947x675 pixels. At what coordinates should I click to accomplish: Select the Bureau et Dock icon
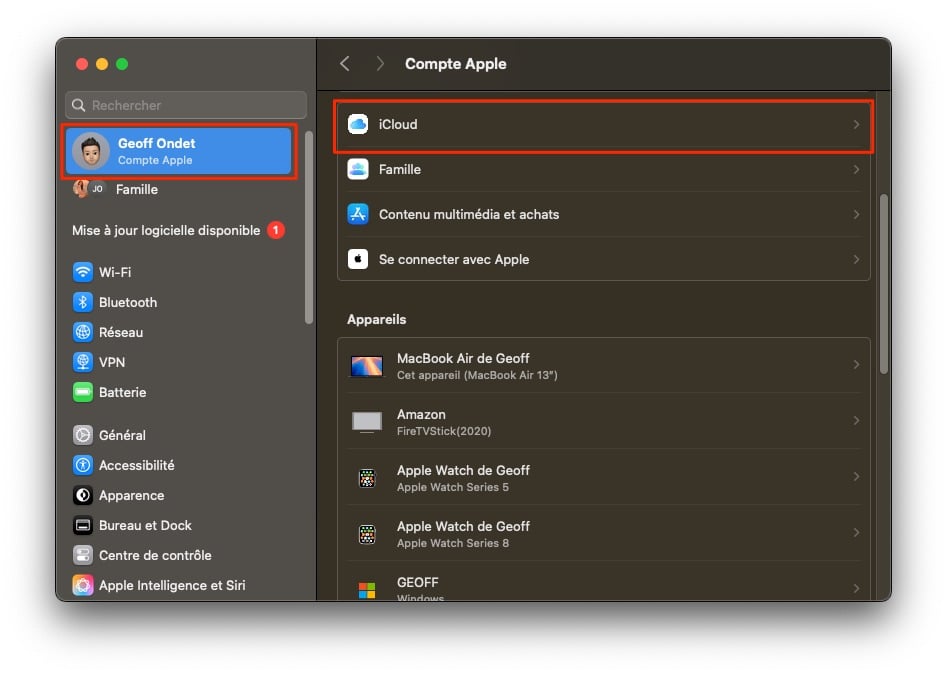coord(83,525)
